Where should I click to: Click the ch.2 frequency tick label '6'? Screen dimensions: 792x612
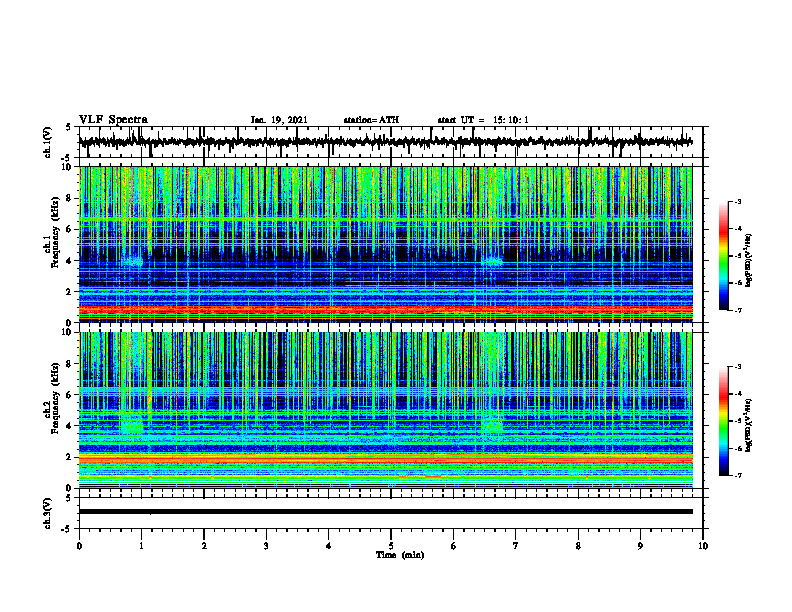69,395
